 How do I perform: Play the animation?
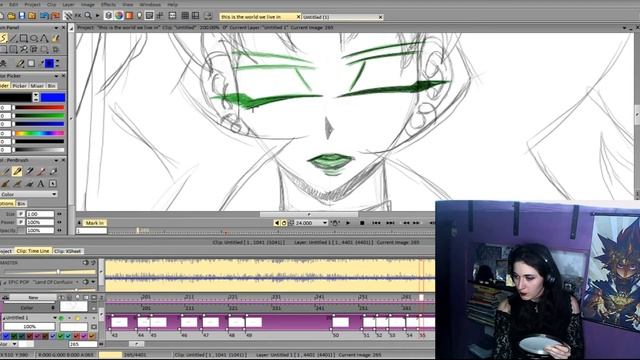pyautogui.click(x=348, y=223)
